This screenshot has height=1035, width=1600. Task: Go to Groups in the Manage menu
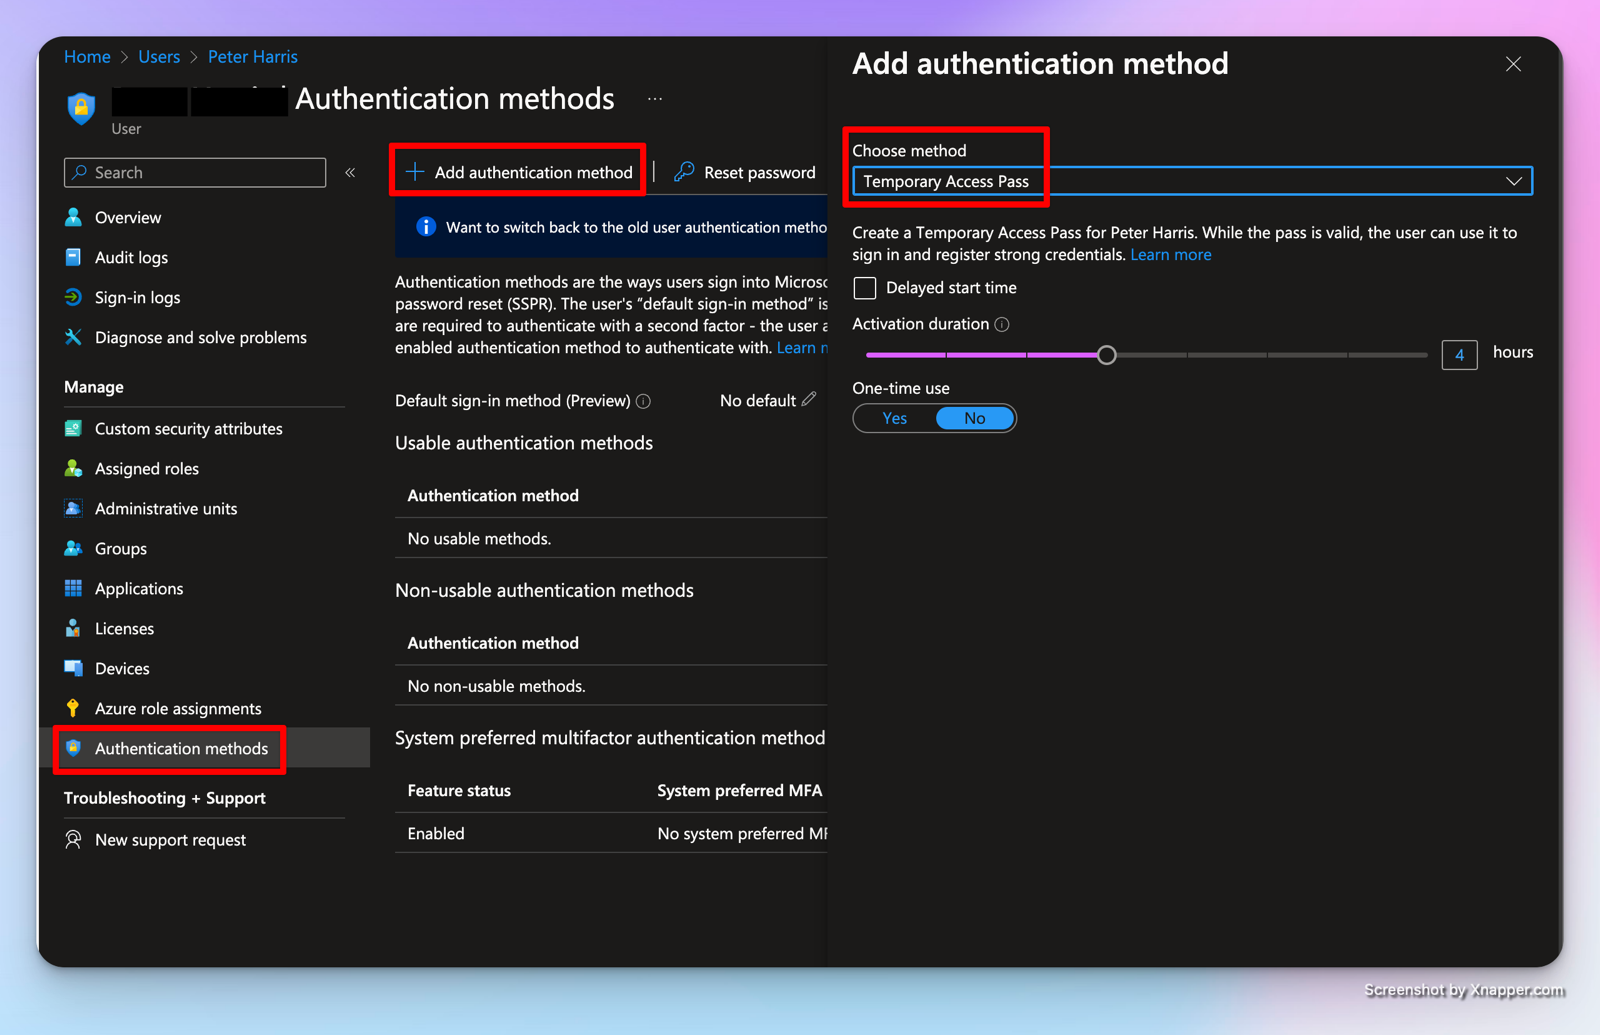click(120, 548)
